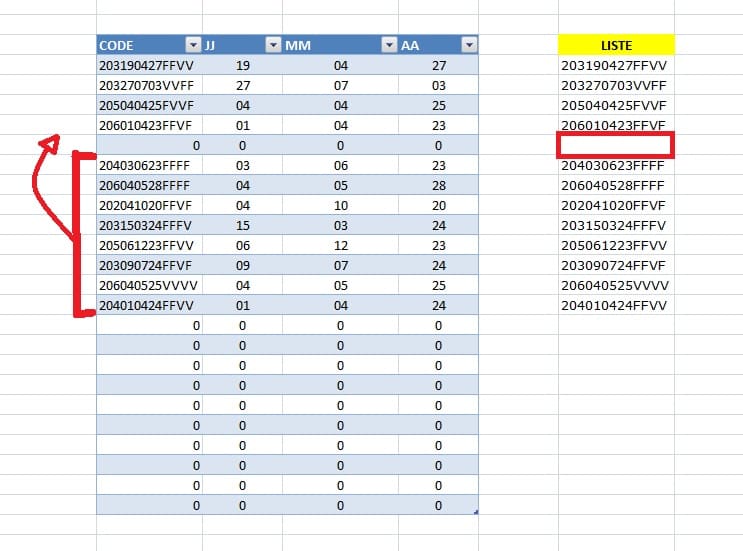Open the CODE column filter dropdown
743x551 pixels.
193,45
